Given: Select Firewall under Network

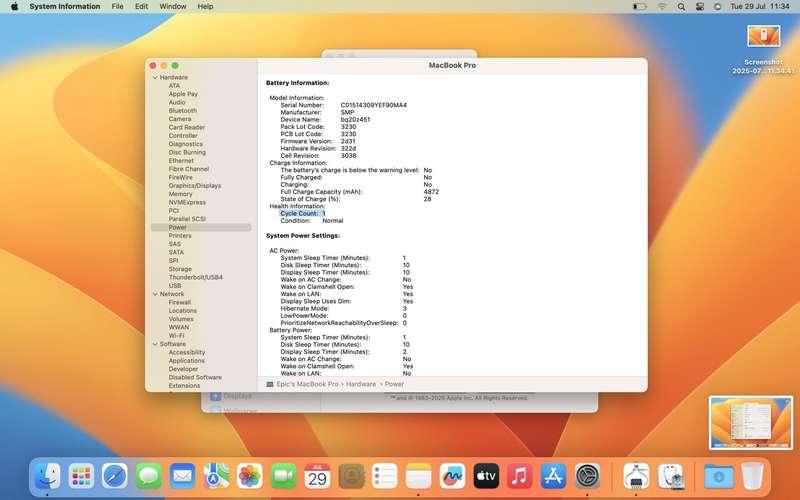Looking at the screenshot, I should (180, 303).
